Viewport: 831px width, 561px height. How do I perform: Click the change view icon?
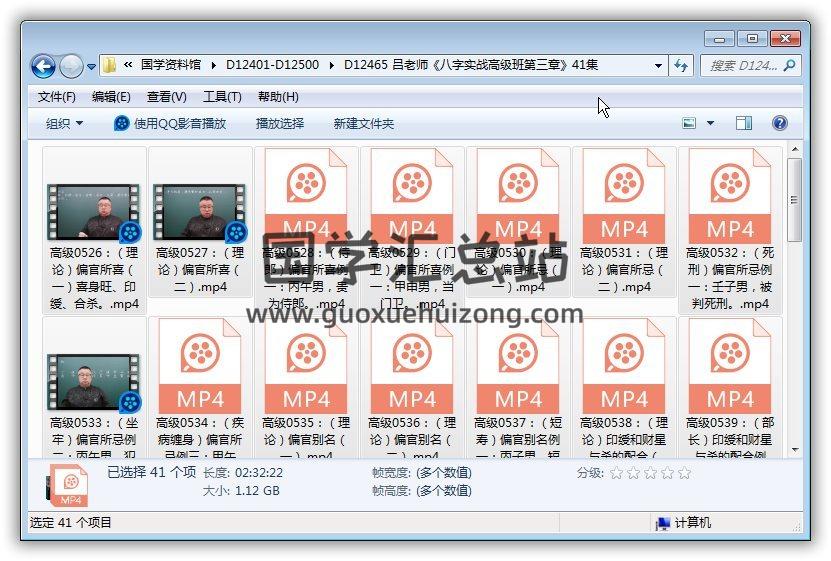(x=689, y=123)
